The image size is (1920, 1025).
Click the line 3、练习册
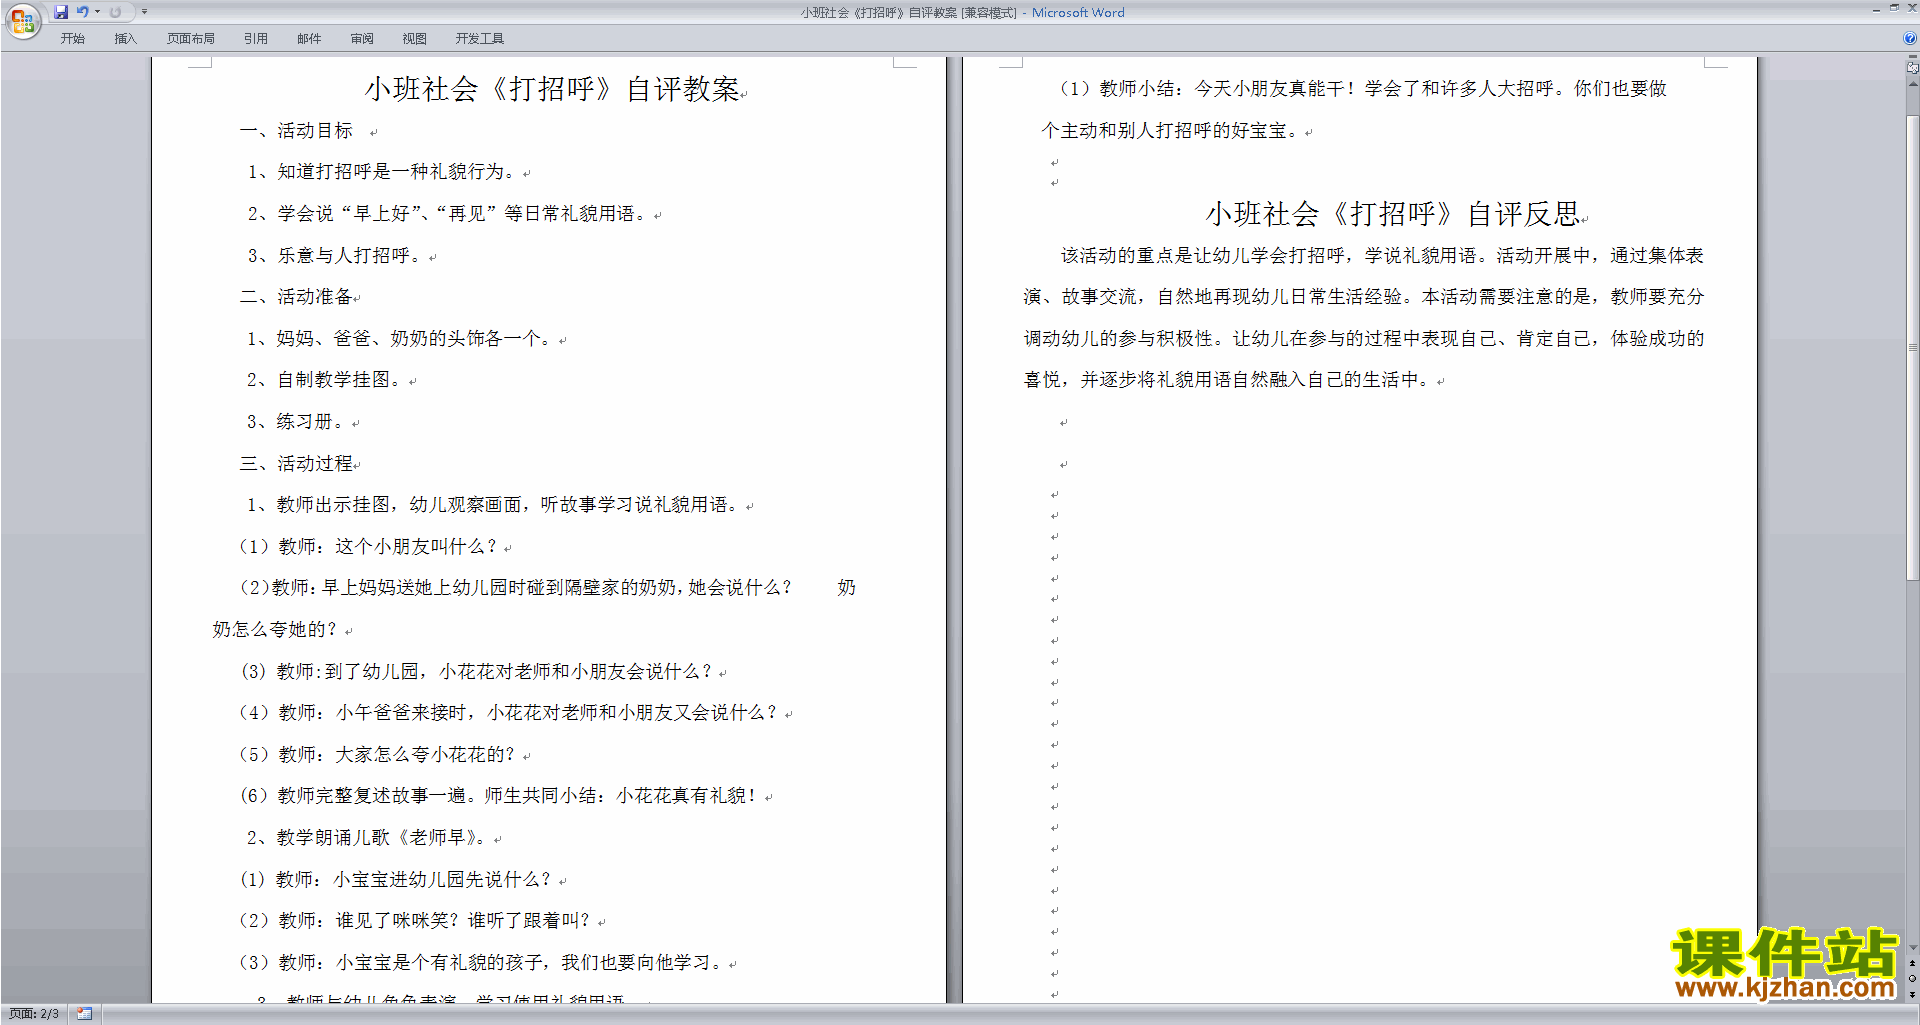[x=296, y=422]
